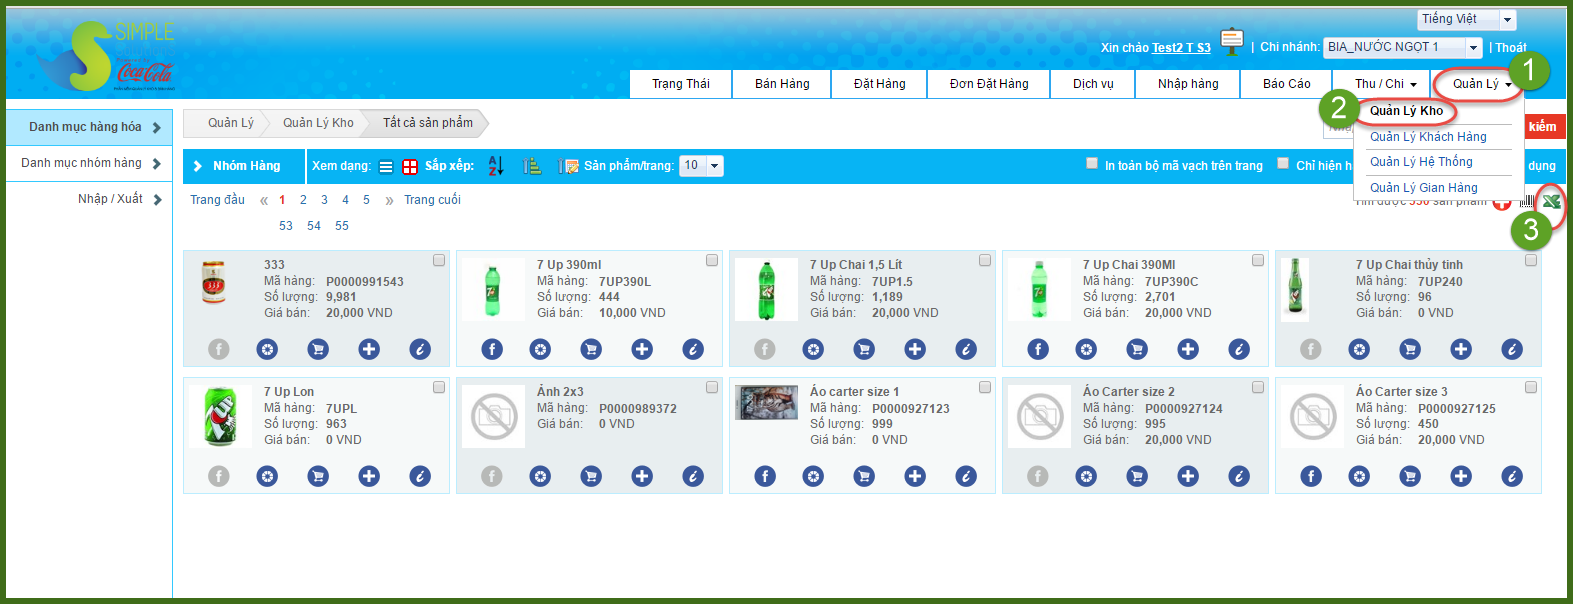Click shopping cart icon on 333 product card
The height and width of the screenshot is (604, 1573).
coord(318,349)
